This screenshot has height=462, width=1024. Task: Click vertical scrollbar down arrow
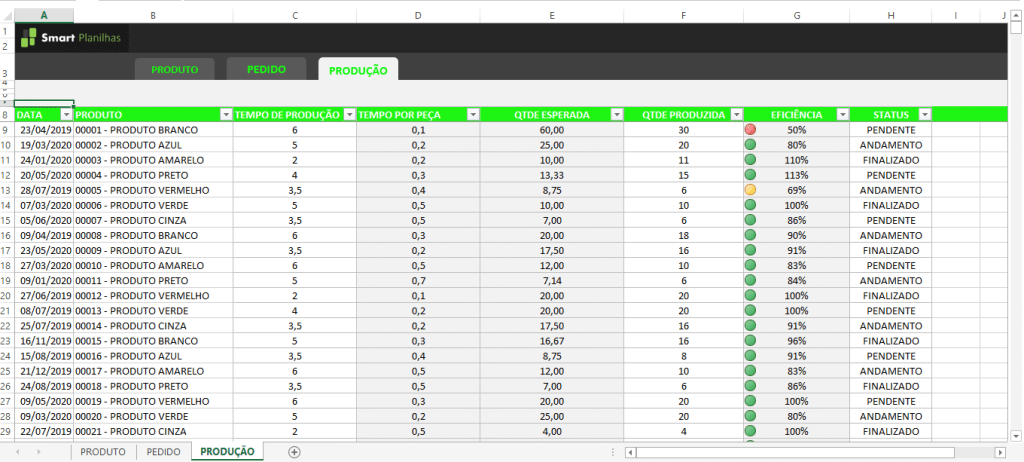pos(1016,435)
